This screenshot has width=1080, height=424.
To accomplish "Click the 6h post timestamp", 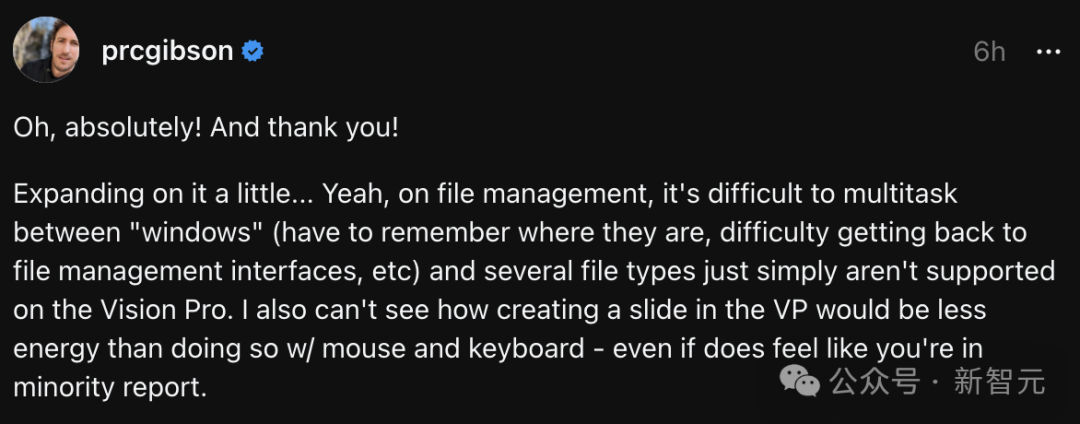I will click(989, 52).
